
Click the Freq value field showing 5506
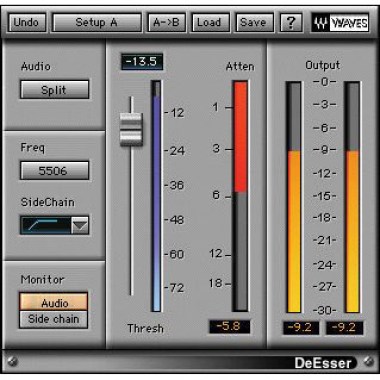pos(54,171)
